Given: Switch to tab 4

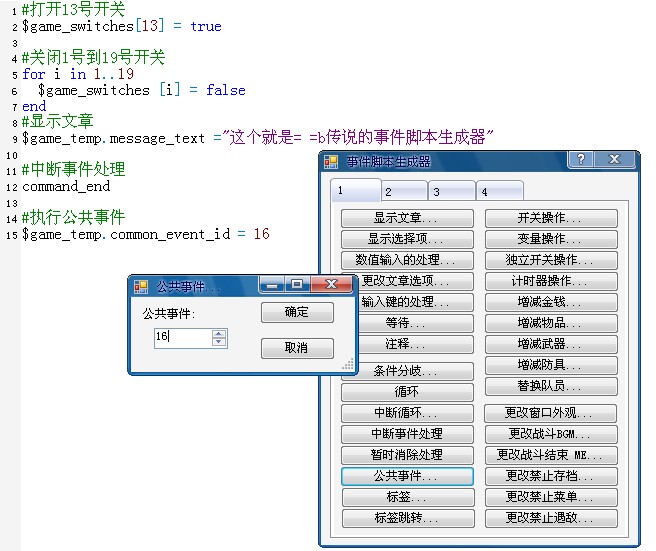Looking at the screenshot, I should pyautogui.click(x=500, y=192).
